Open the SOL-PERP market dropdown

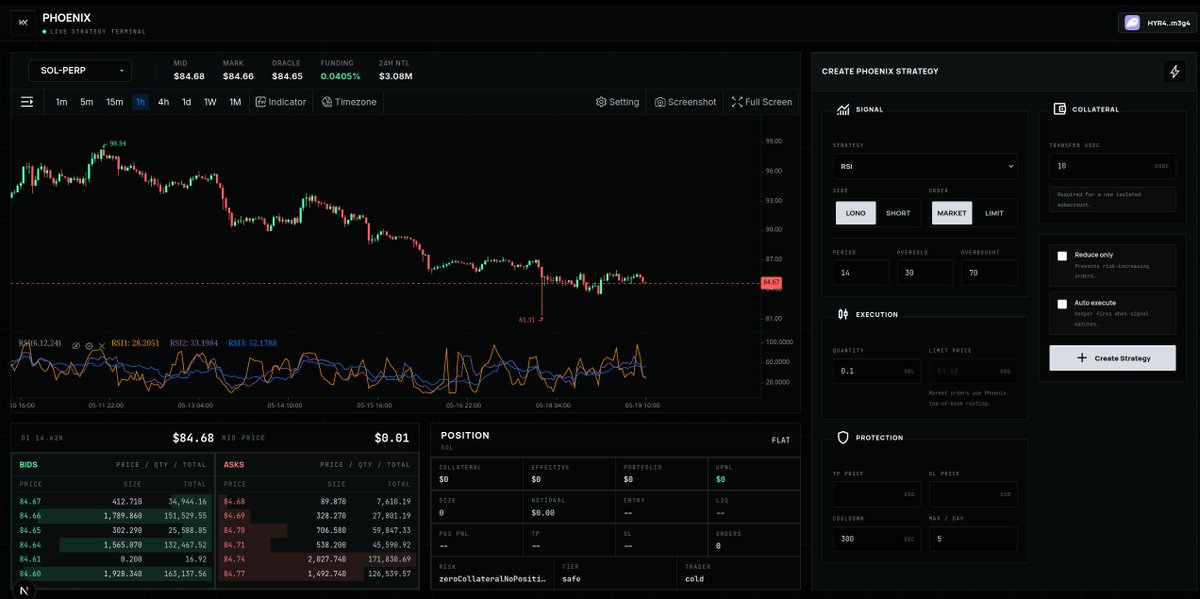click(x=80, y=71)
